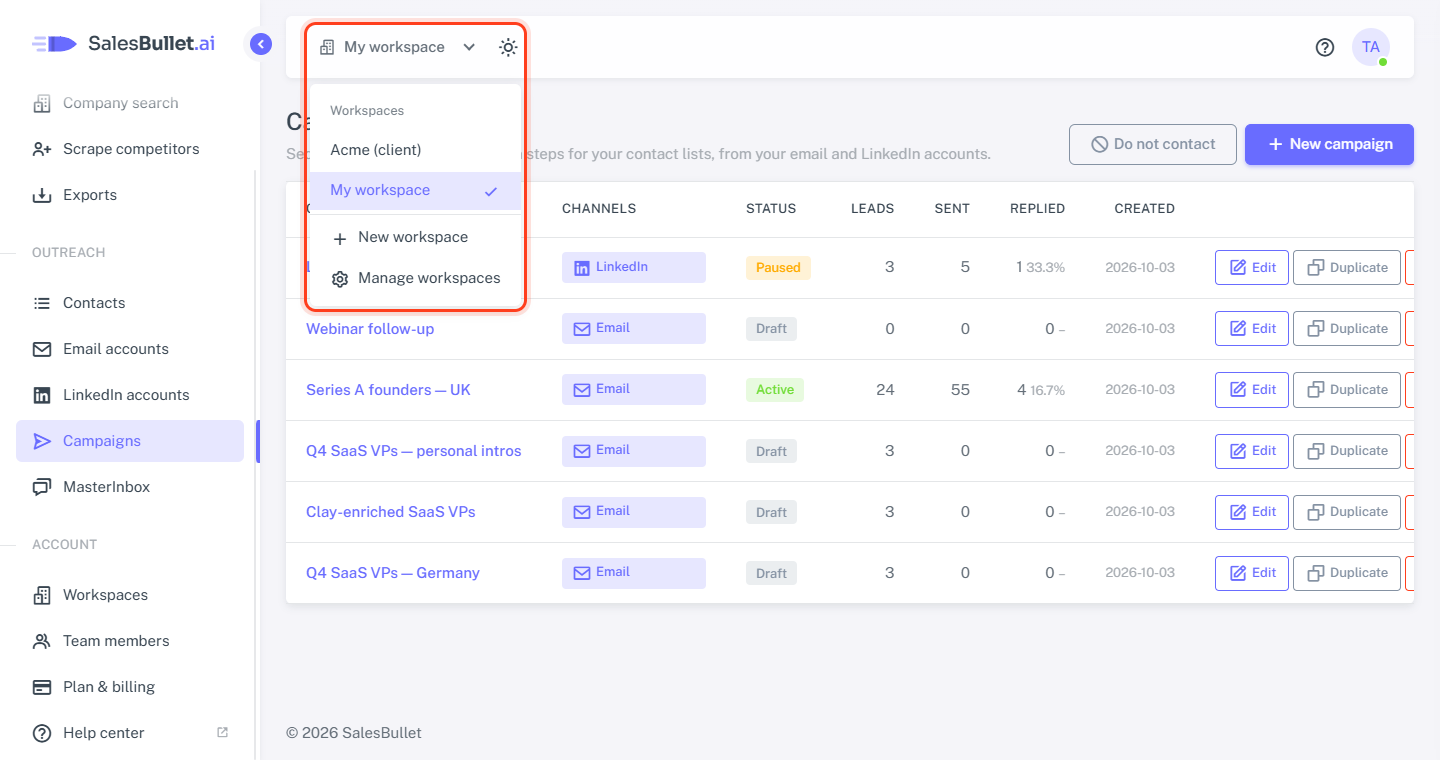Image resolution: width=1440 pixels, height=760 pixels.
Task: Open the TA user avatar menu
Action: tap(1371, 47)
